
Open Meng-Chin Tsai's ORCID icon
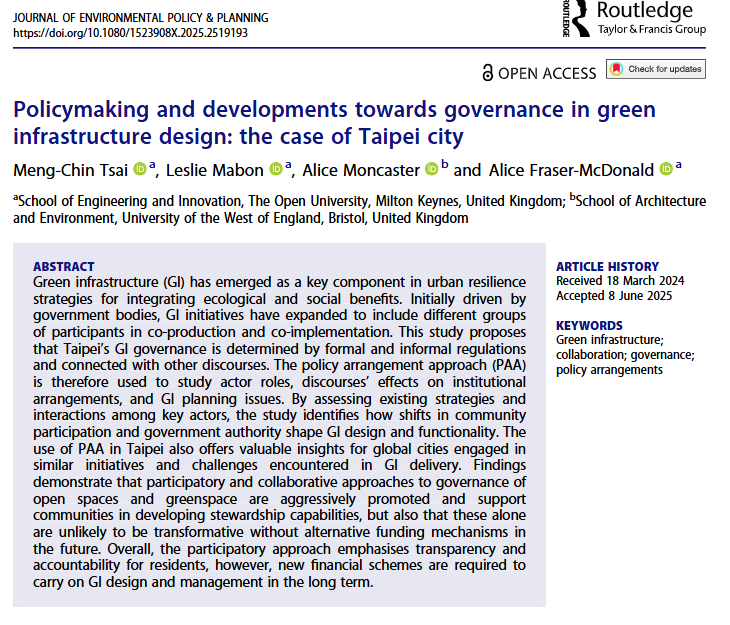coord(140,169)
